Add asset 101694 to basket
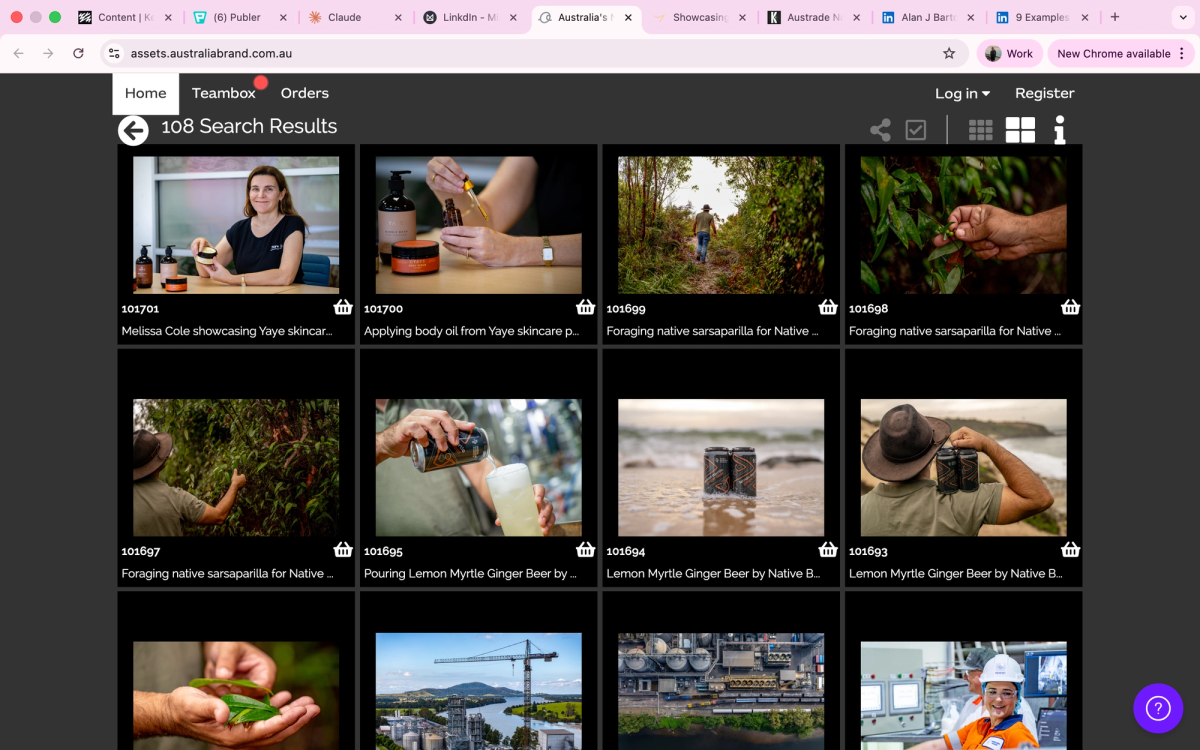 pyautogui.click(x=828, y=549)
